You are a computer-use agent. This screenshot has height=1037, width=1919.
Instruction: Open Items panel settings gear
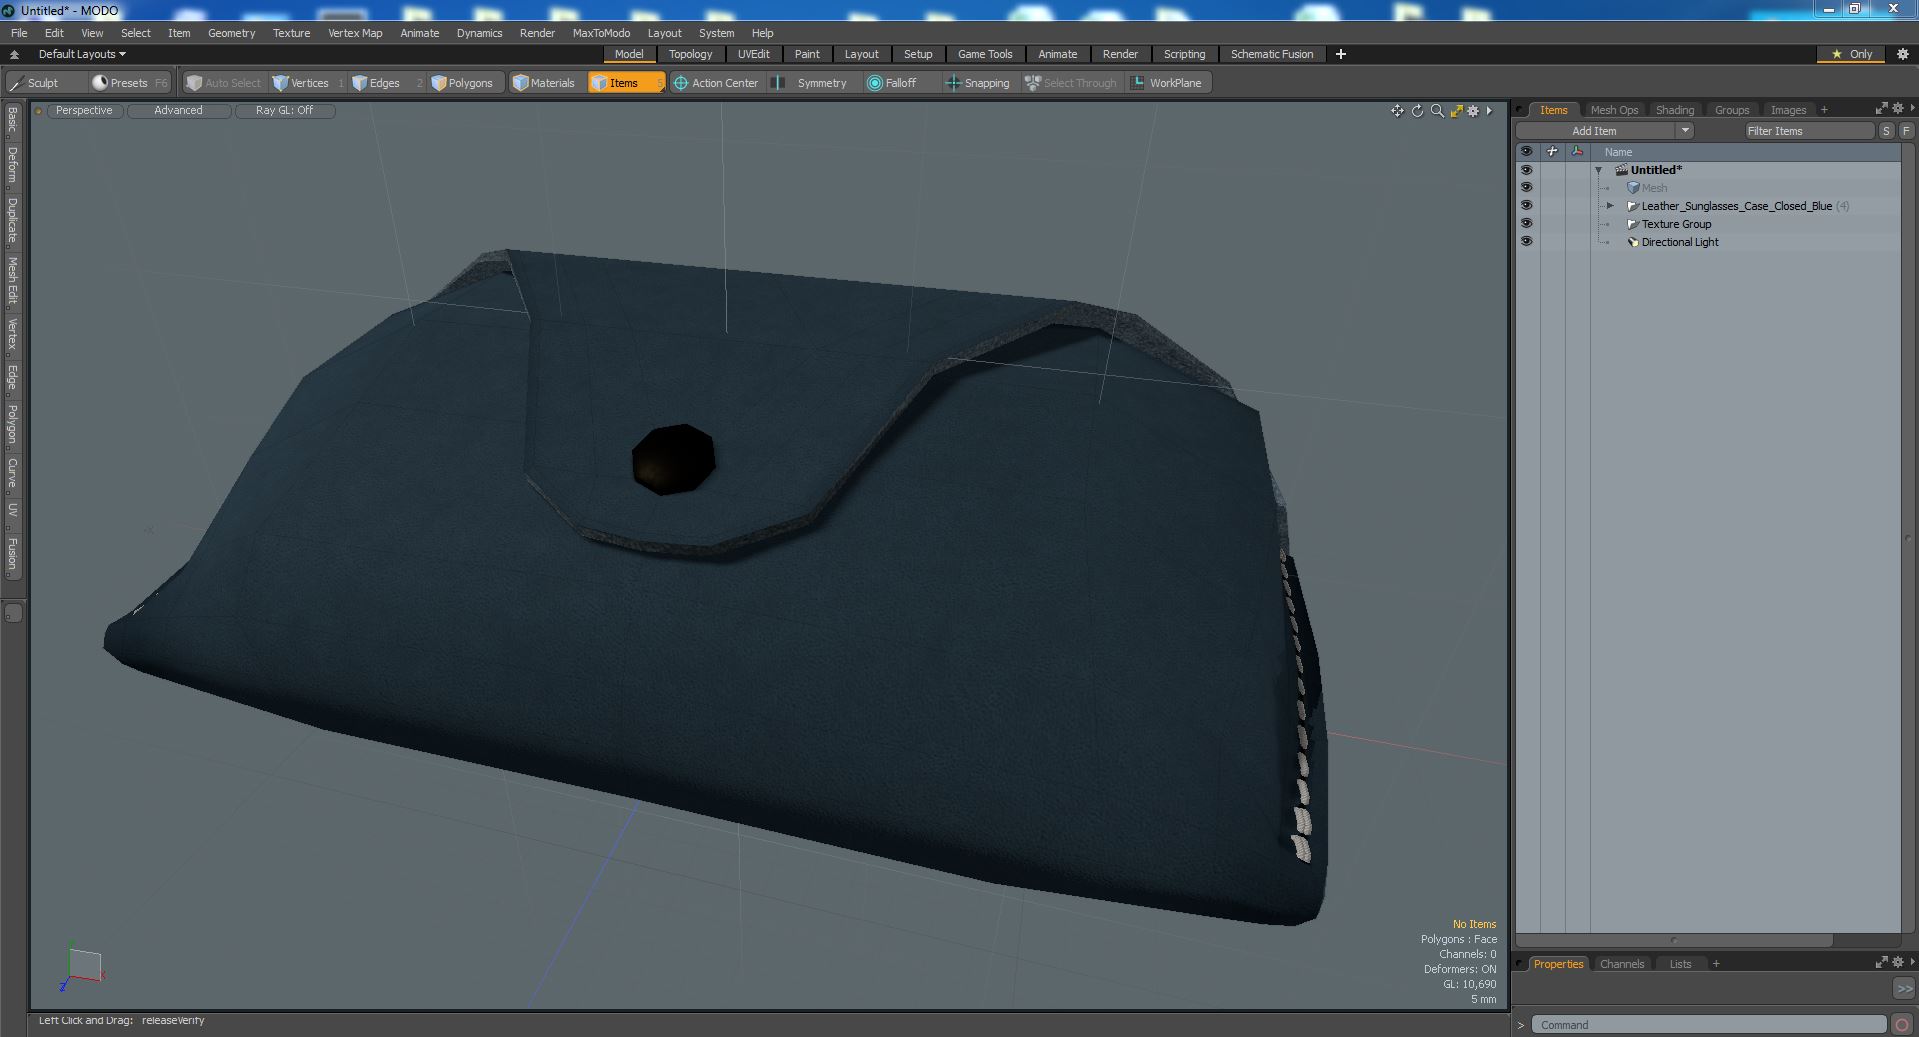point(1897,109)
